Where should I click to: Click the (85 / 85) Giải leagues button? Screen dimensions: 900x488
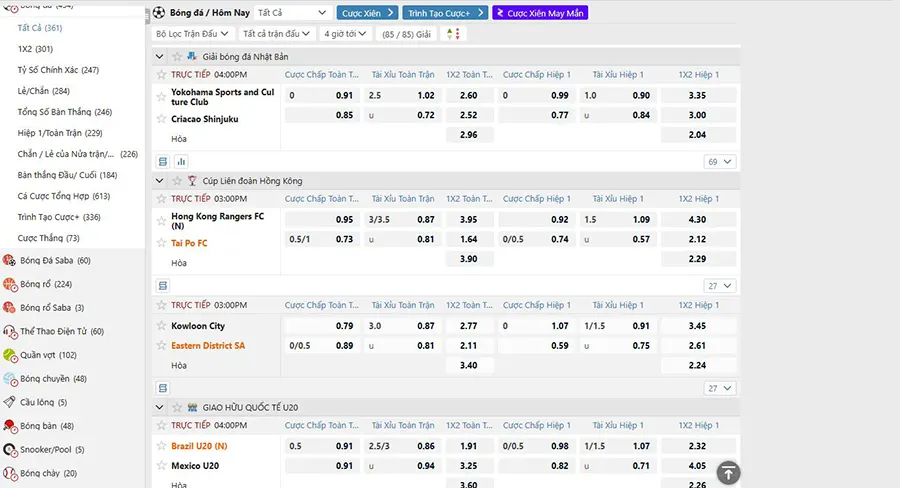pyautogui.click(x=406, y=34)
